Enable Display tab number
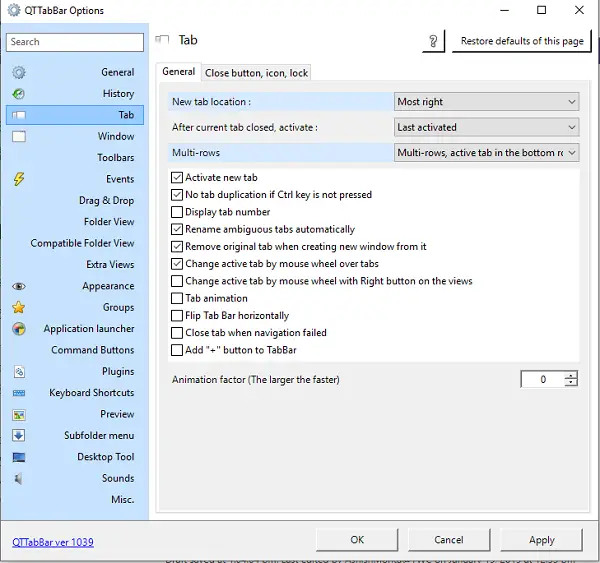Image resolution: width=600 pixels, height=563 pixels. [177, 212]
